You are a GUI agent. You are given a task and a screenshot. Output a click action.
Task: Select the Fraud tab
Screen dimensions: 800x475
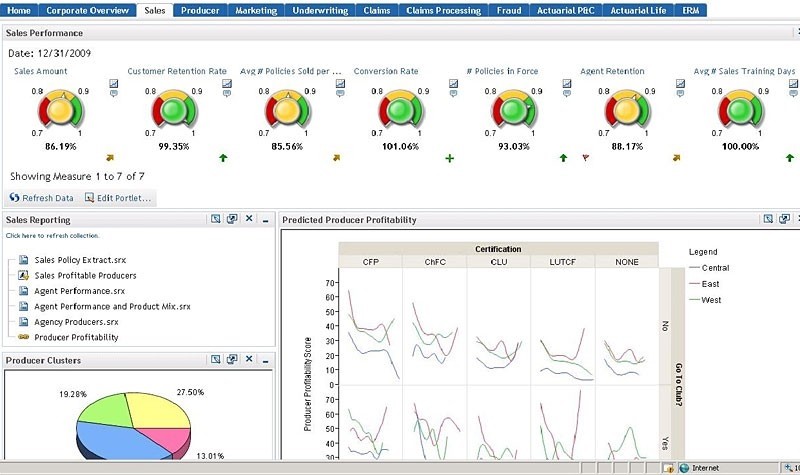coord(509,10)
